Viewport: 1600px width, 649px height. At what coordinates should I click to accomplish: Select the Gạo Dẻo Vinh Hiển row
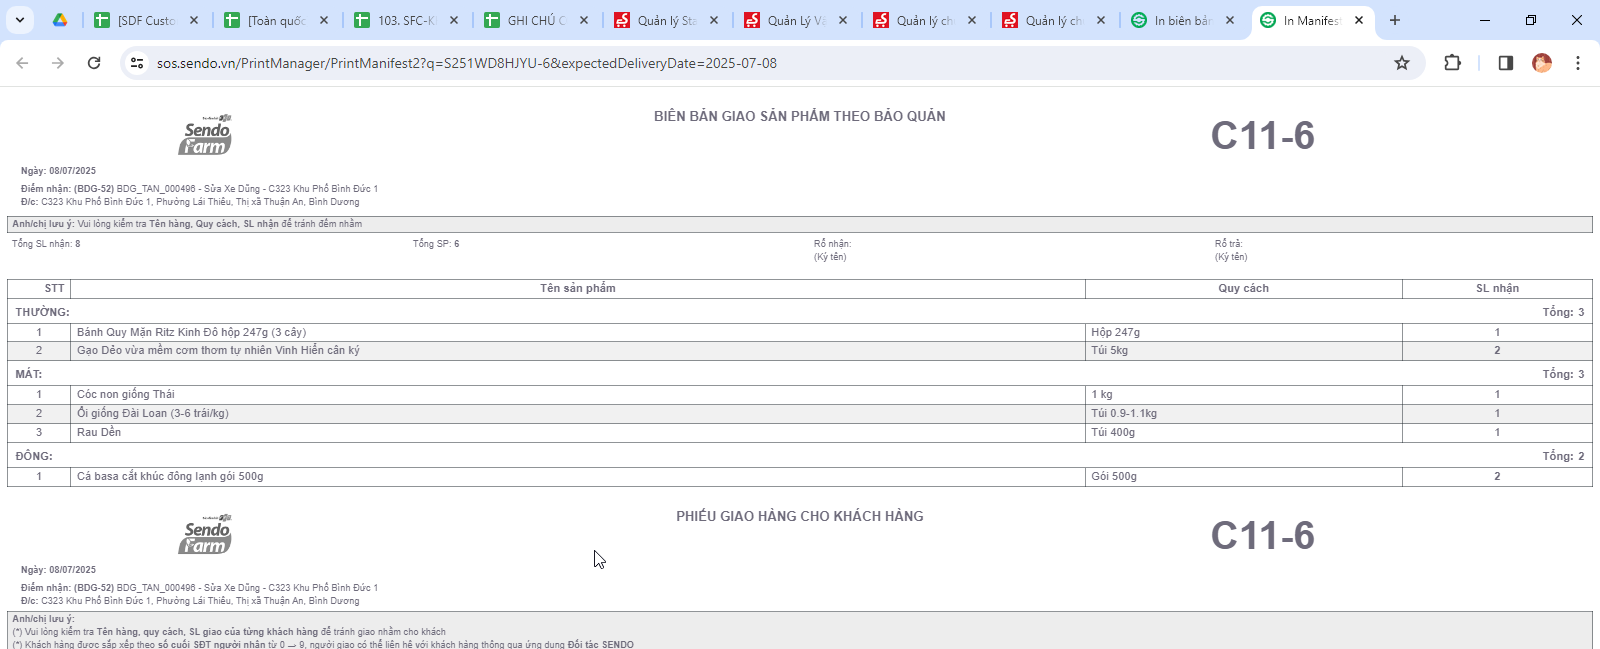[800, 351]
